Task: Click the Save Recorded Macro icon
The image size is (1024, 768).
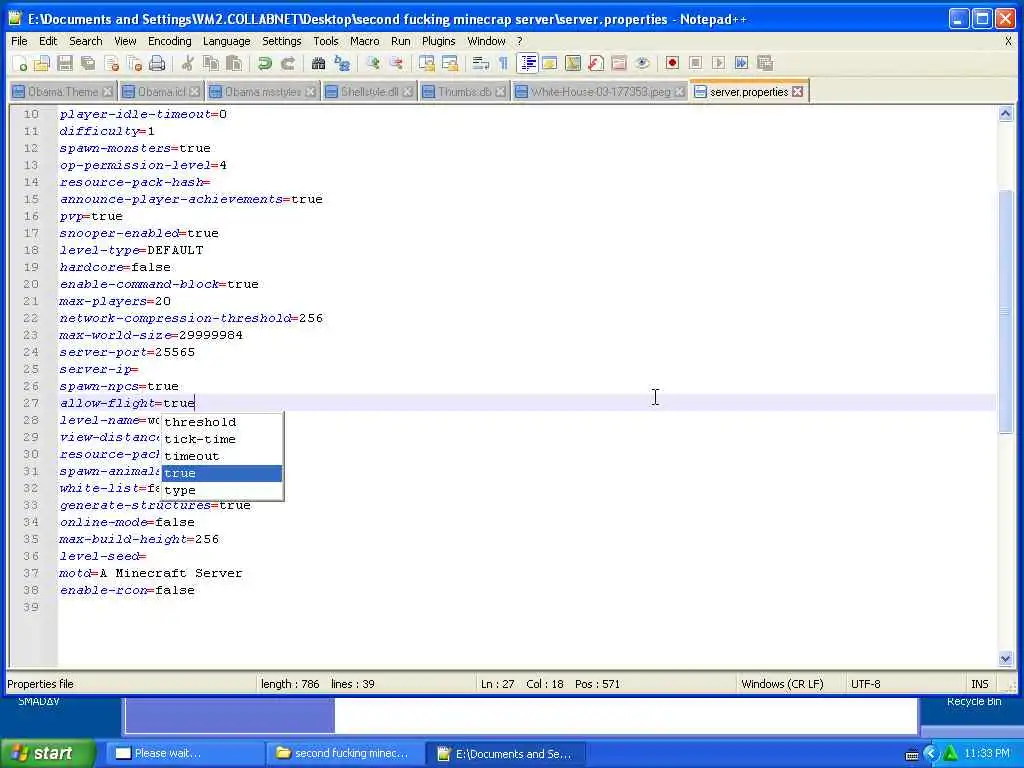Action: click(765, 63)
